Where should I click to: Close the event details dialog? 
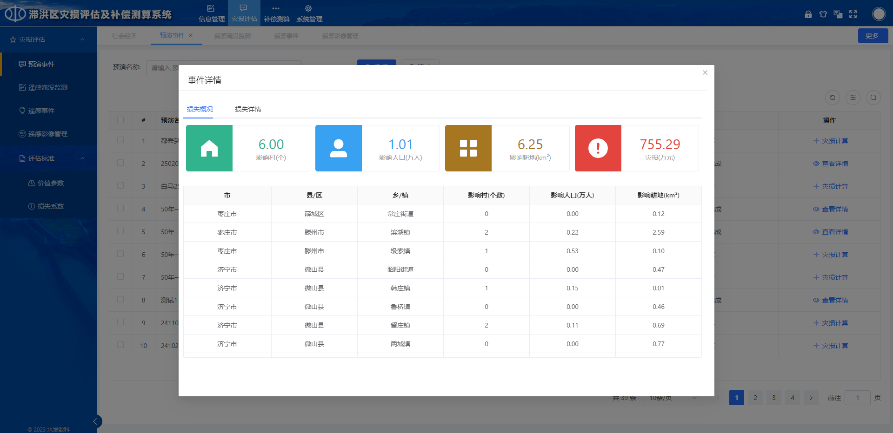(x=704, y=73)
